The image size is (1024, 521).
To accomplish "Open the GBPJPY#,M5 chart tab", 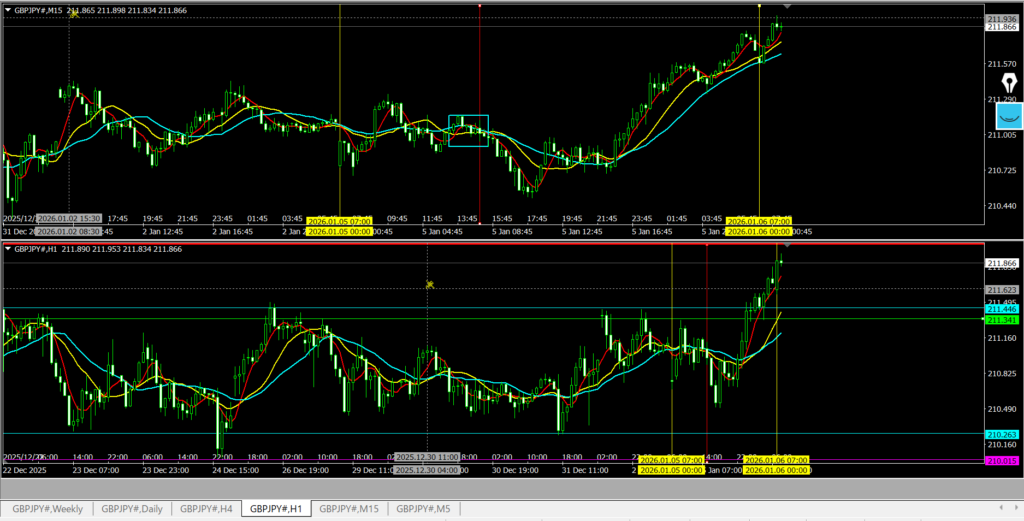I will pyautogui.click(x=423, y=508).
